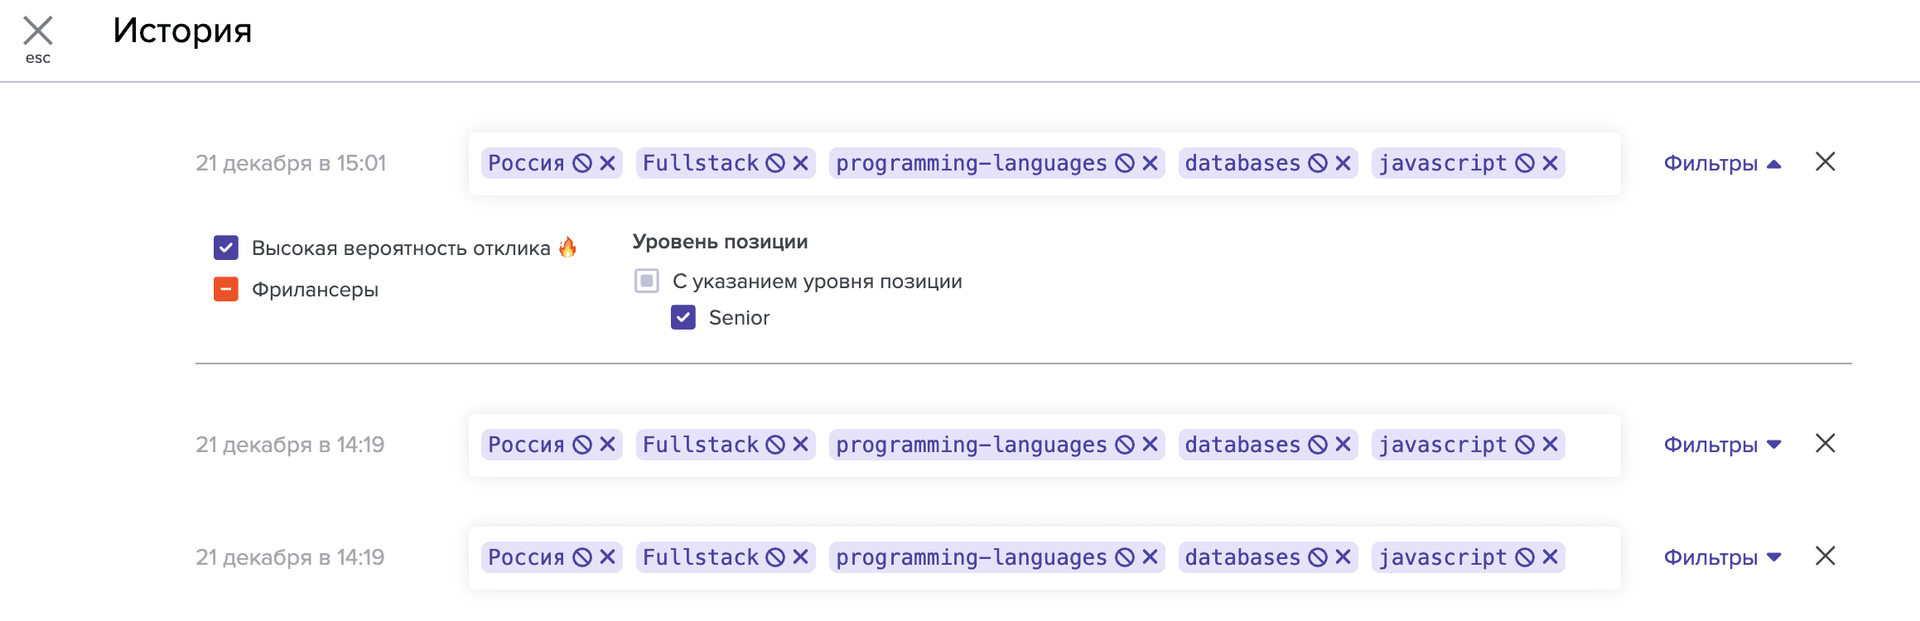This screenshot has width=1920, height=621.
Task: Exclude Fullstack tag in last history entry
Action: coord(775,558)
